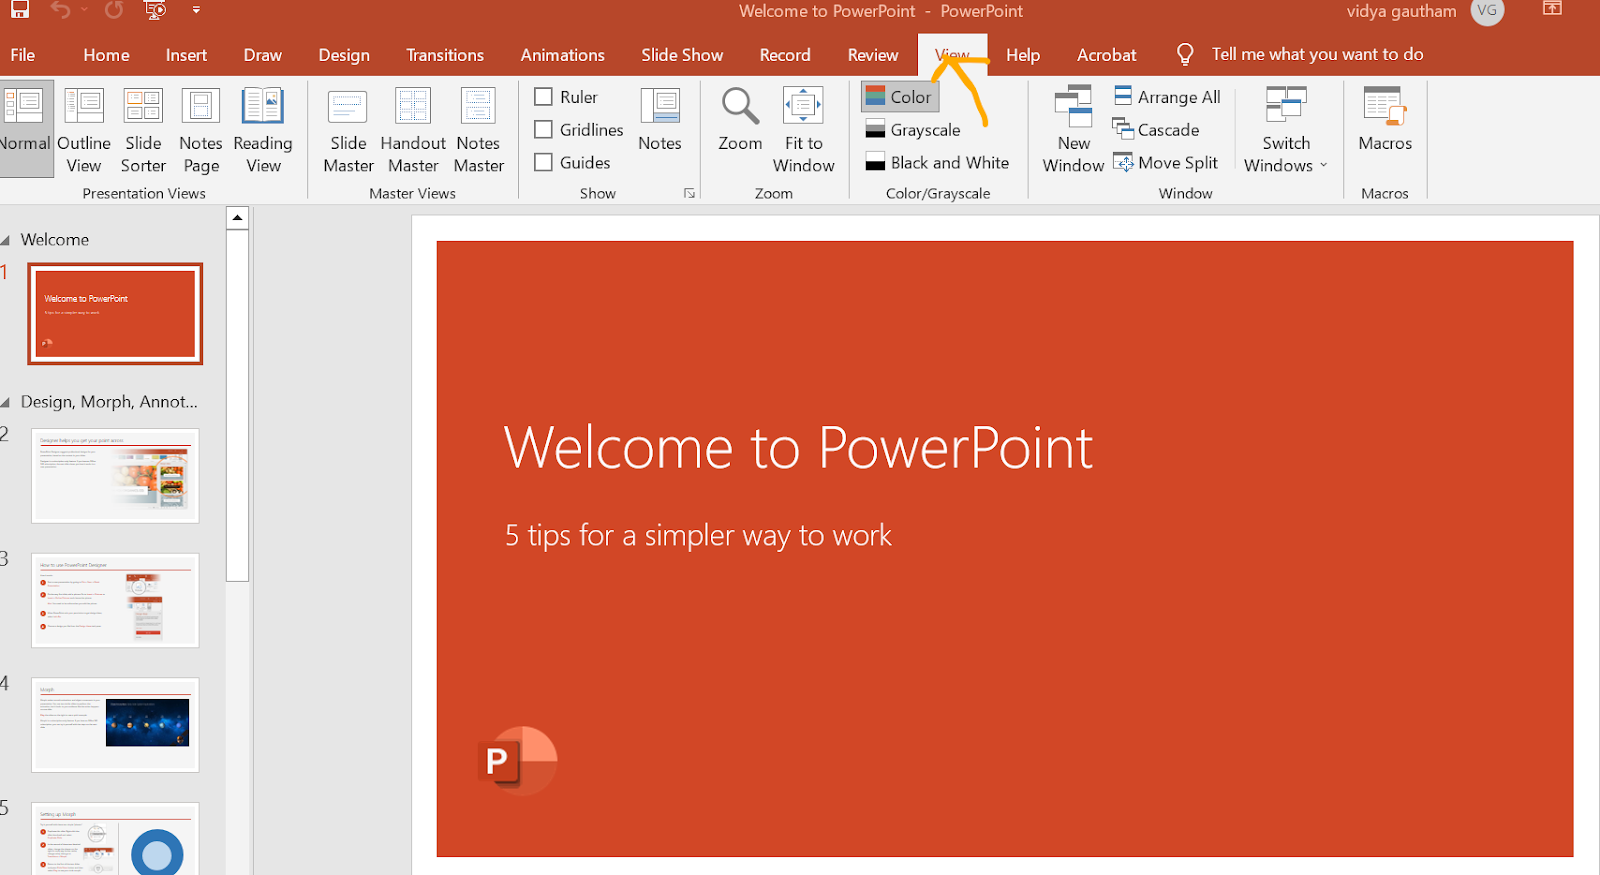1600x875 pixels.
Task: Switch to the Transitions tab
Action: coord(445,55)
